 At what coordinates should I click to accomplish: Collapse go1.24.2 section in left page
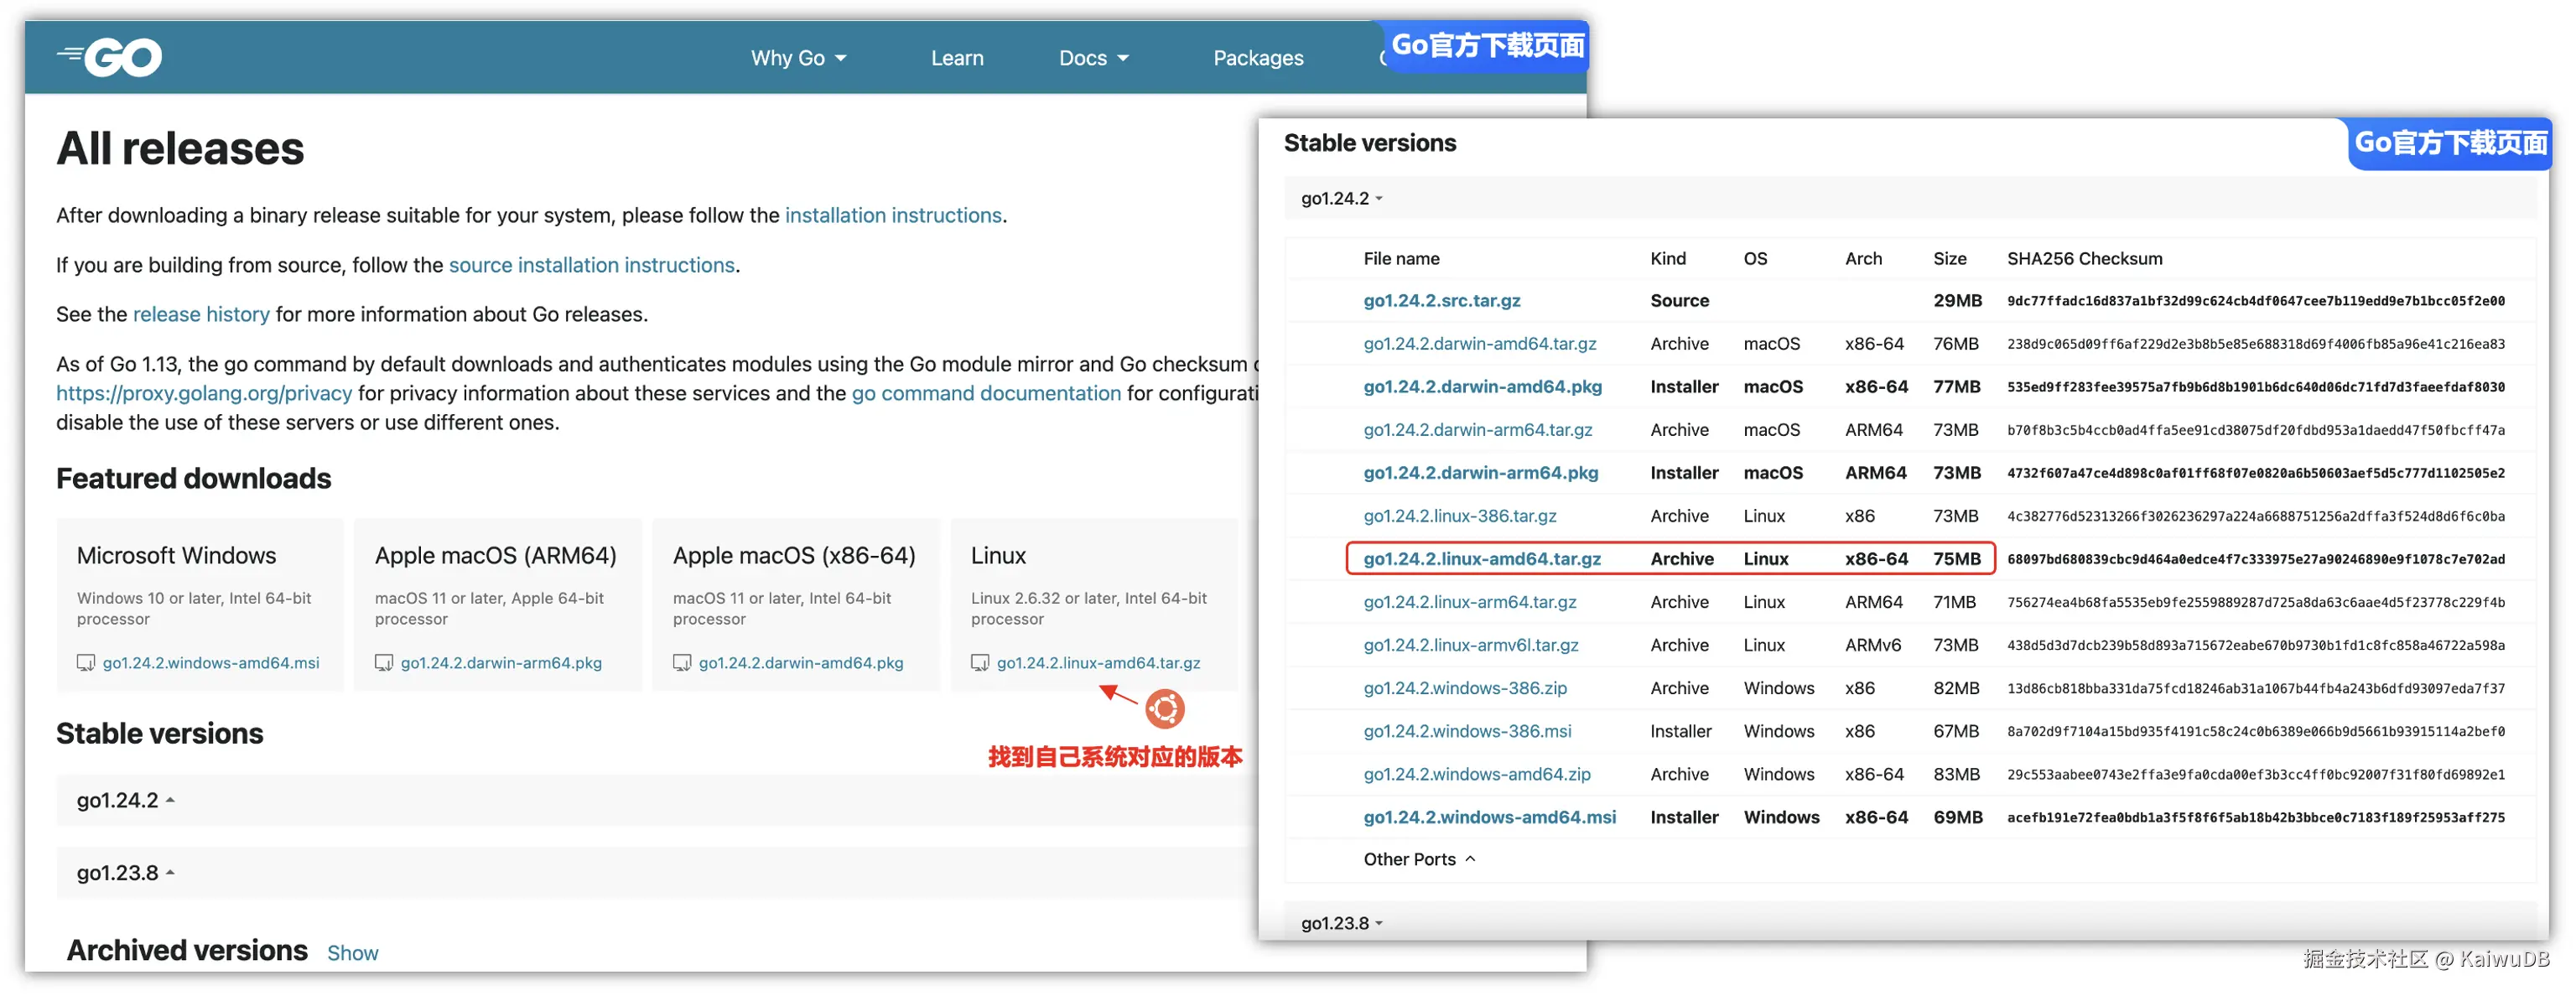click(126, 800)
